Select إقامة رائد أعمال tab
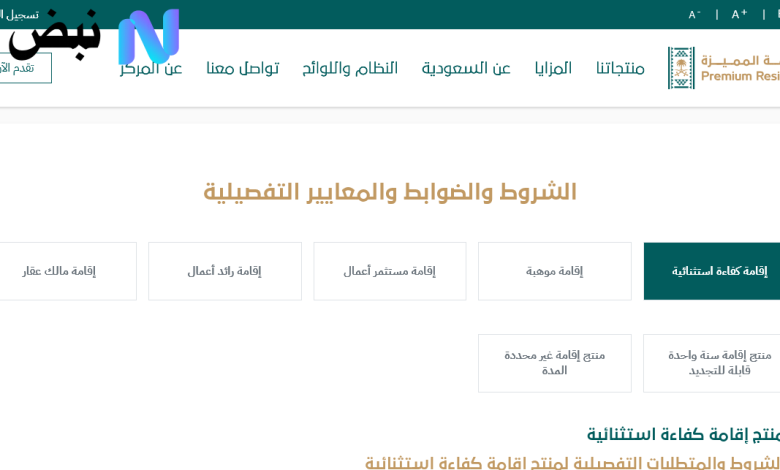Screen dimensions: 780x470 (x=225, y=271)
